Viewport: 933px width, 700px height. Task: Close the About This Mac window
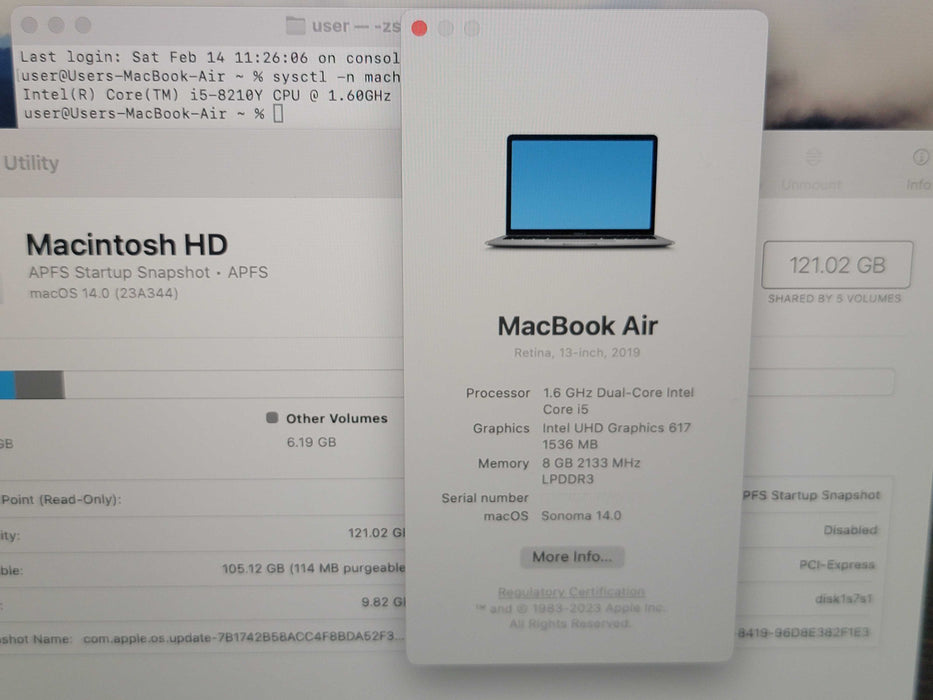coord(419,29)
